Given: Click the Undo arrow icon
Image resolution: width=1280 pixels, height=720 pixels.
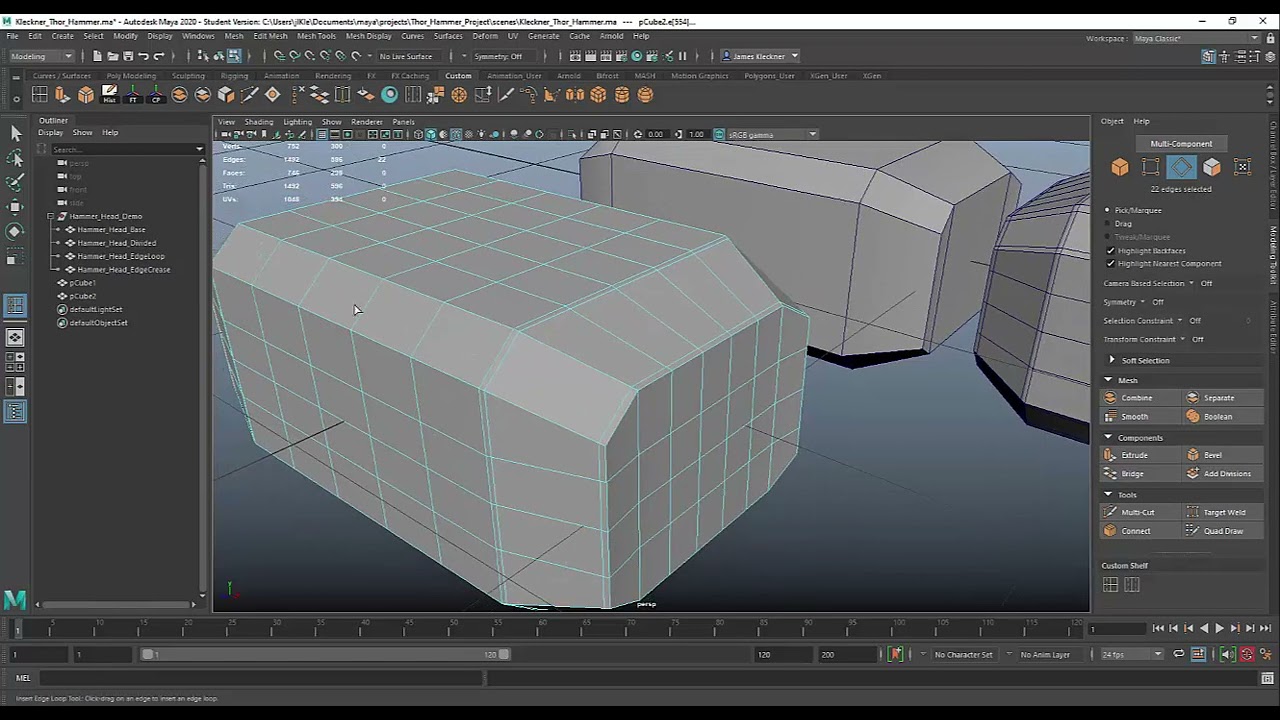Looking at the screenshot, I should click(143, 56).
